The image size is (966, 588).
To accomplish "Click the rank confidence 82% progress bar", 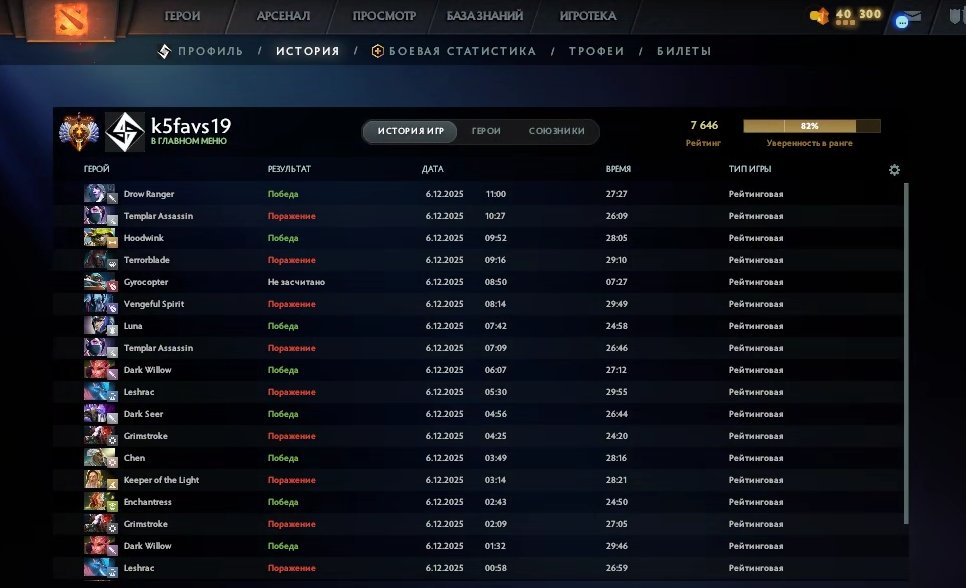I will coord(811,127).
